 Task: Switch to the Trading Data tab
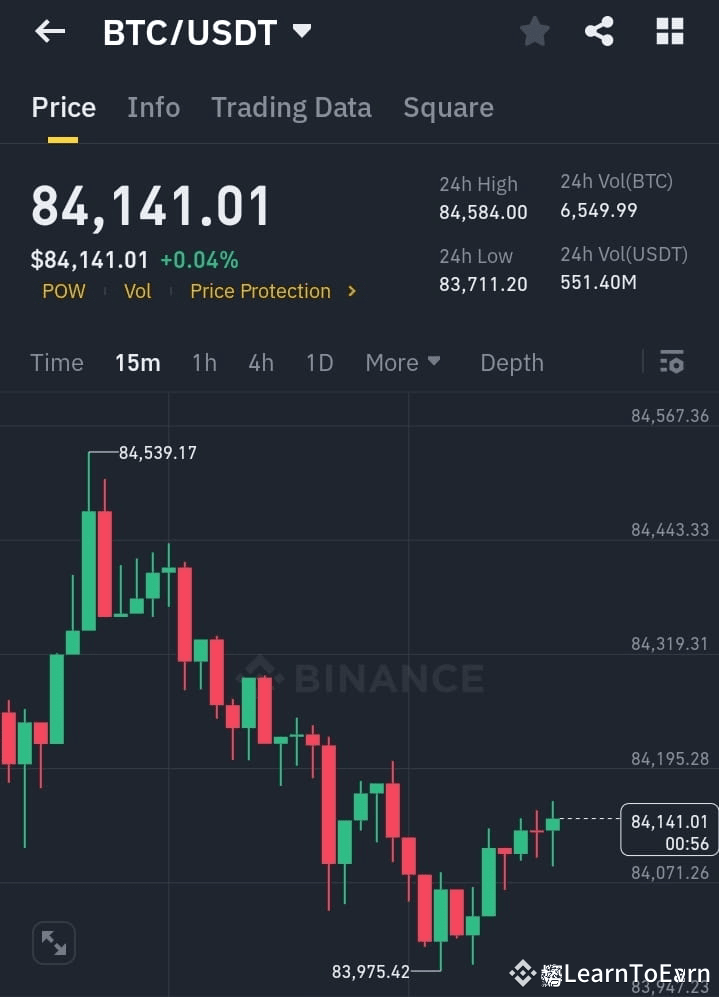click(291, 107)
